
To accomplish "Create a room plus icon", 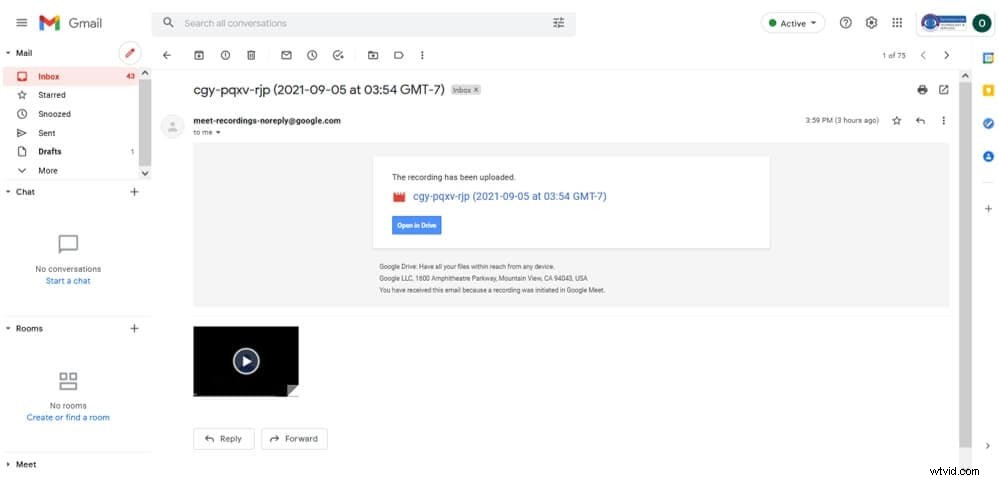I will [134, 329].
